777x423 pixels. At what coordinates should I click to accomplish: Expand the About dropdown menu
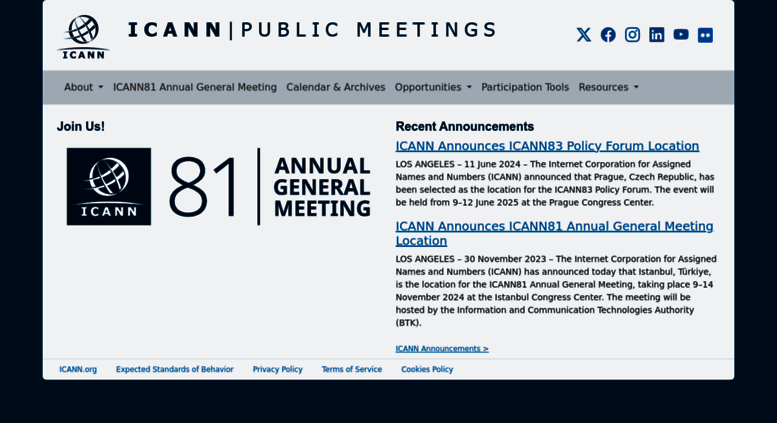[x=83, y=87]
